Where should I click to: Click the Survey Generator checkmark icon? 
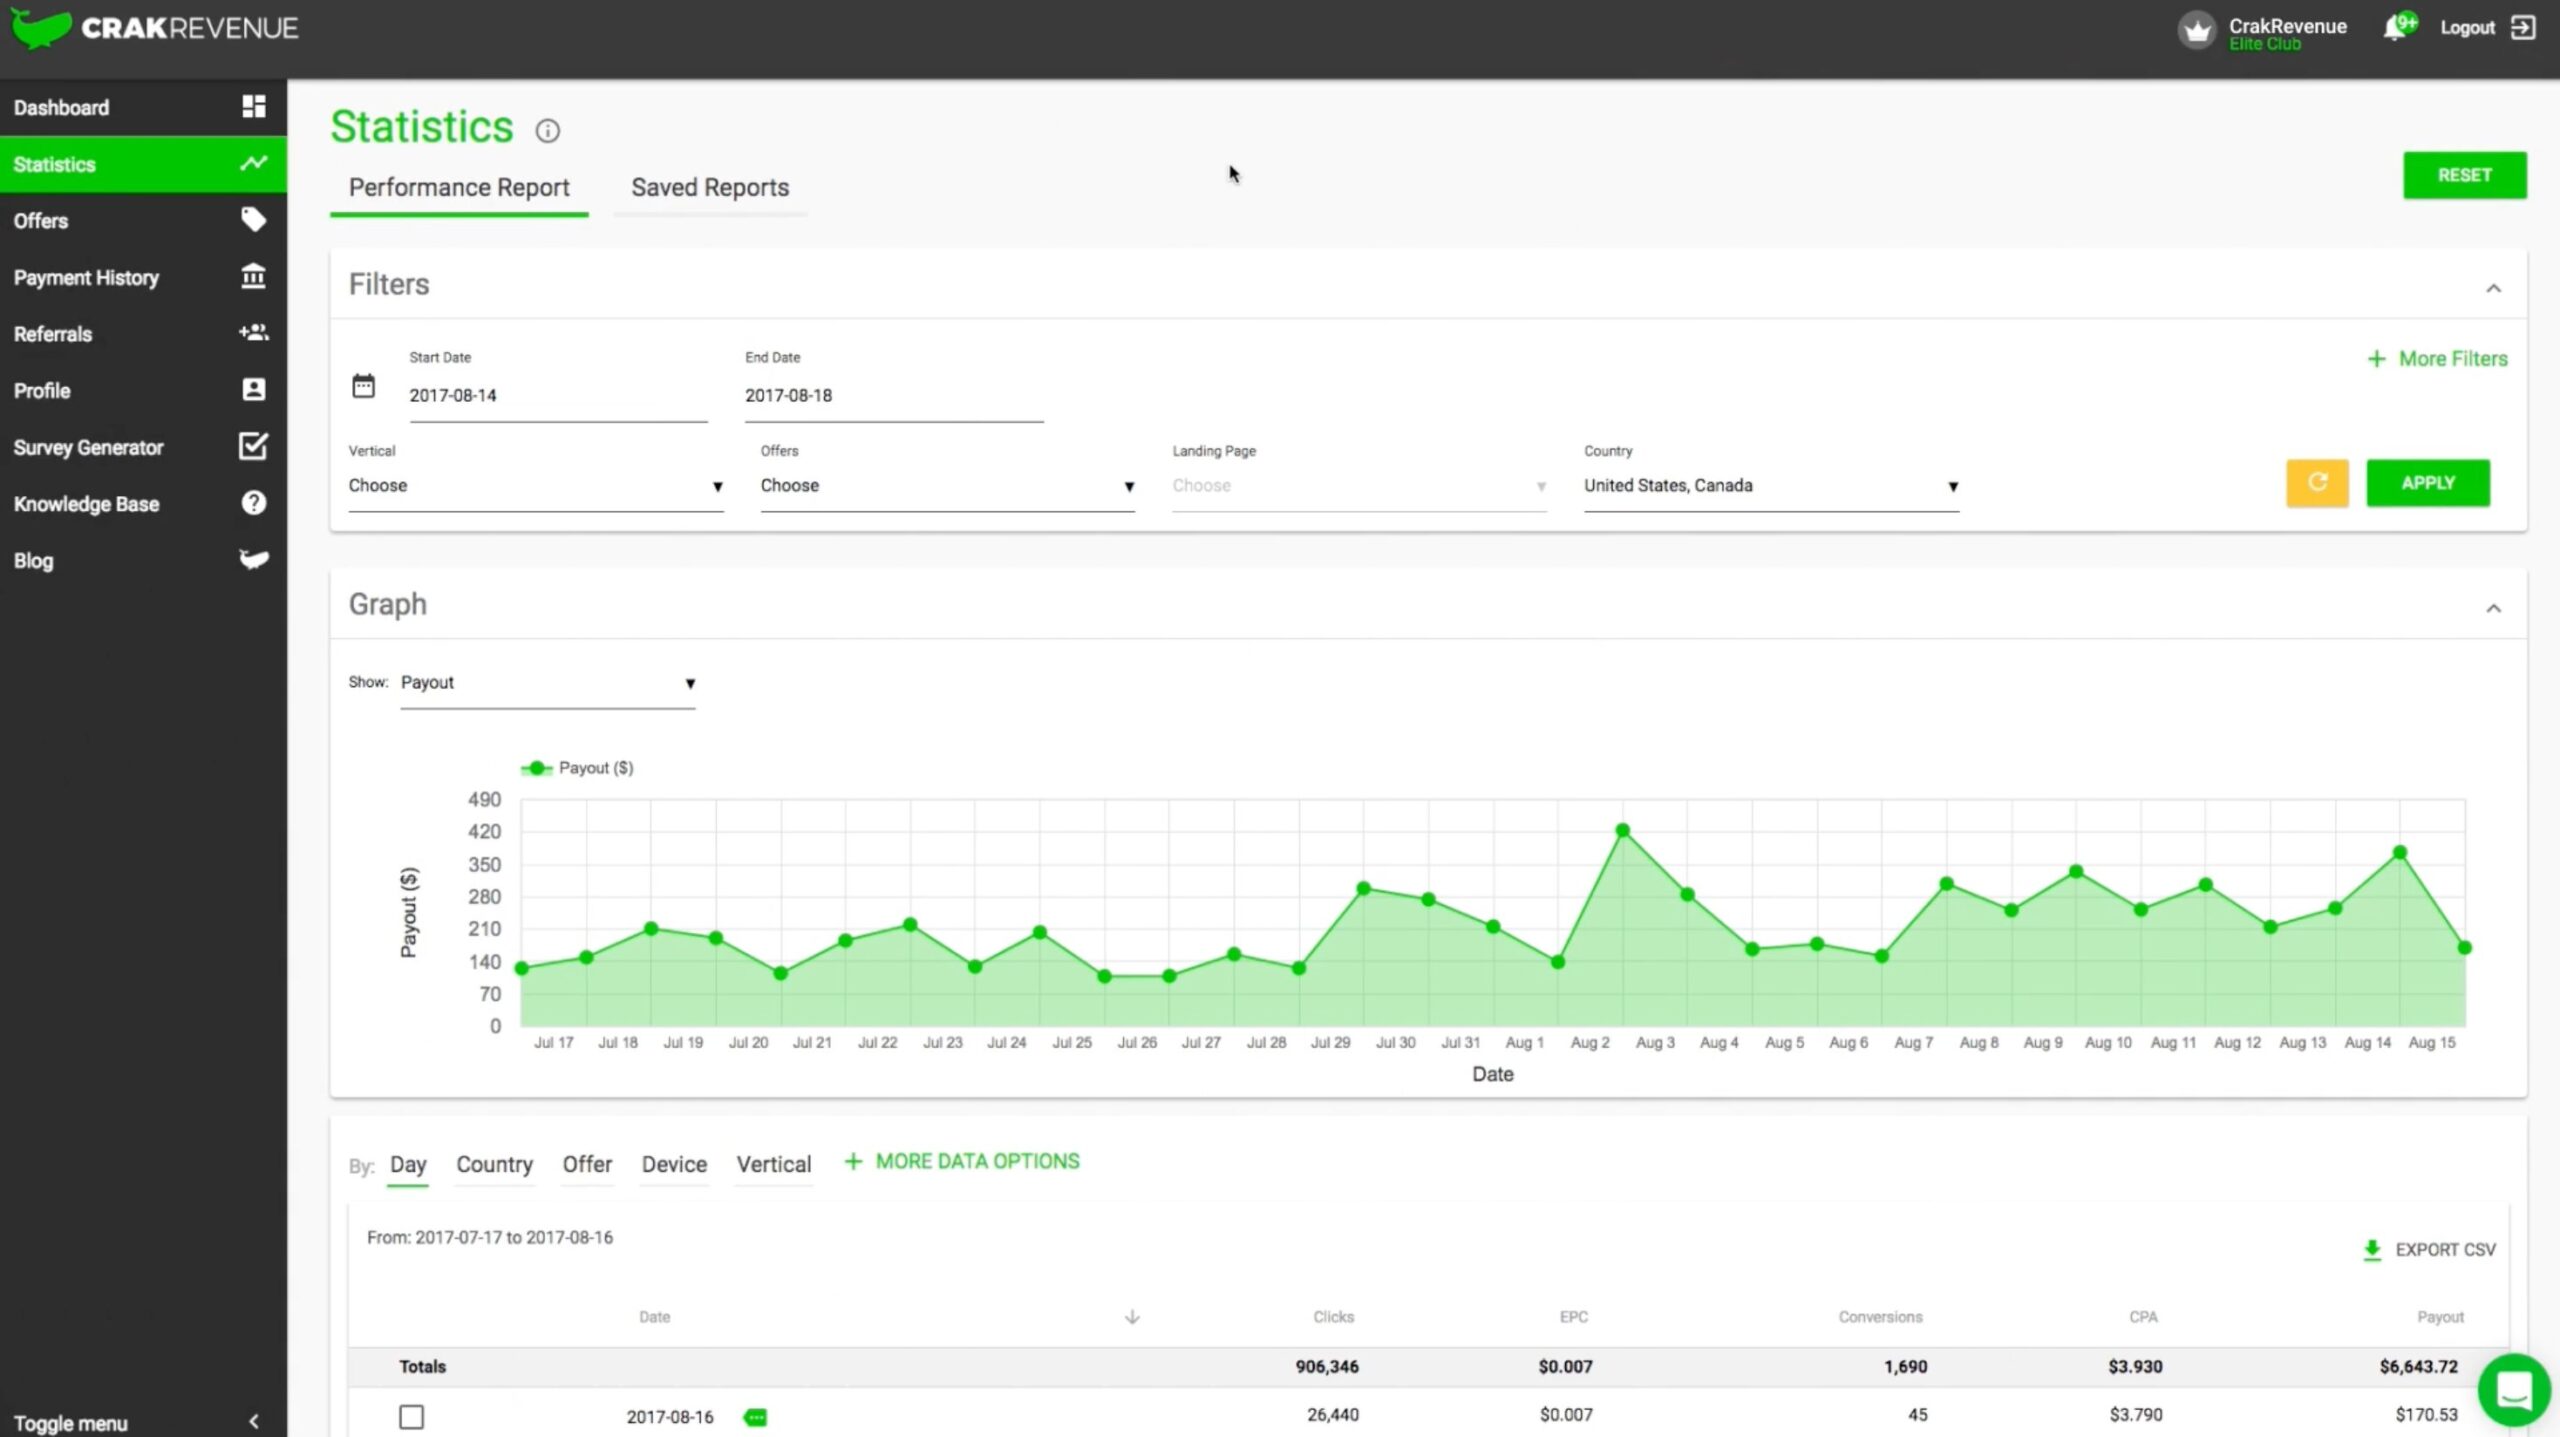pyautogui.click(x=254, y=446)
